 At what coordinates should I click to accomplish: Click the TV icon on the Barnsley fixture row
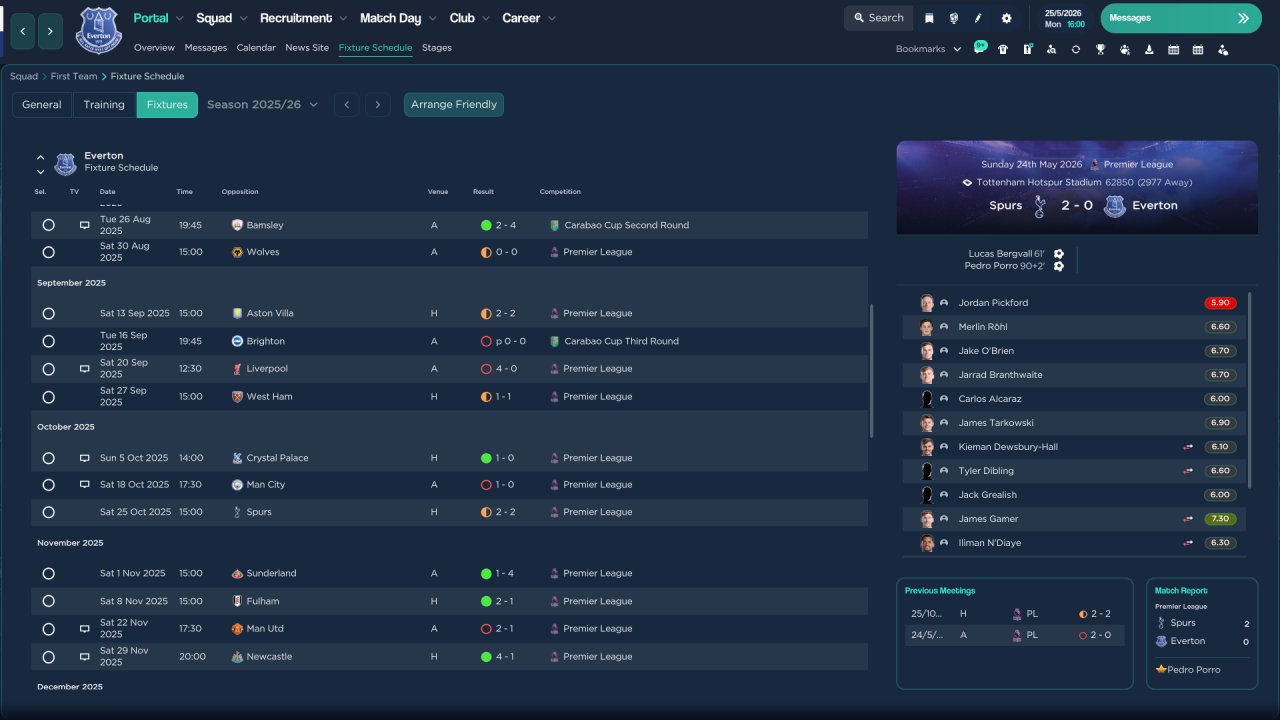tap(85, 225)
